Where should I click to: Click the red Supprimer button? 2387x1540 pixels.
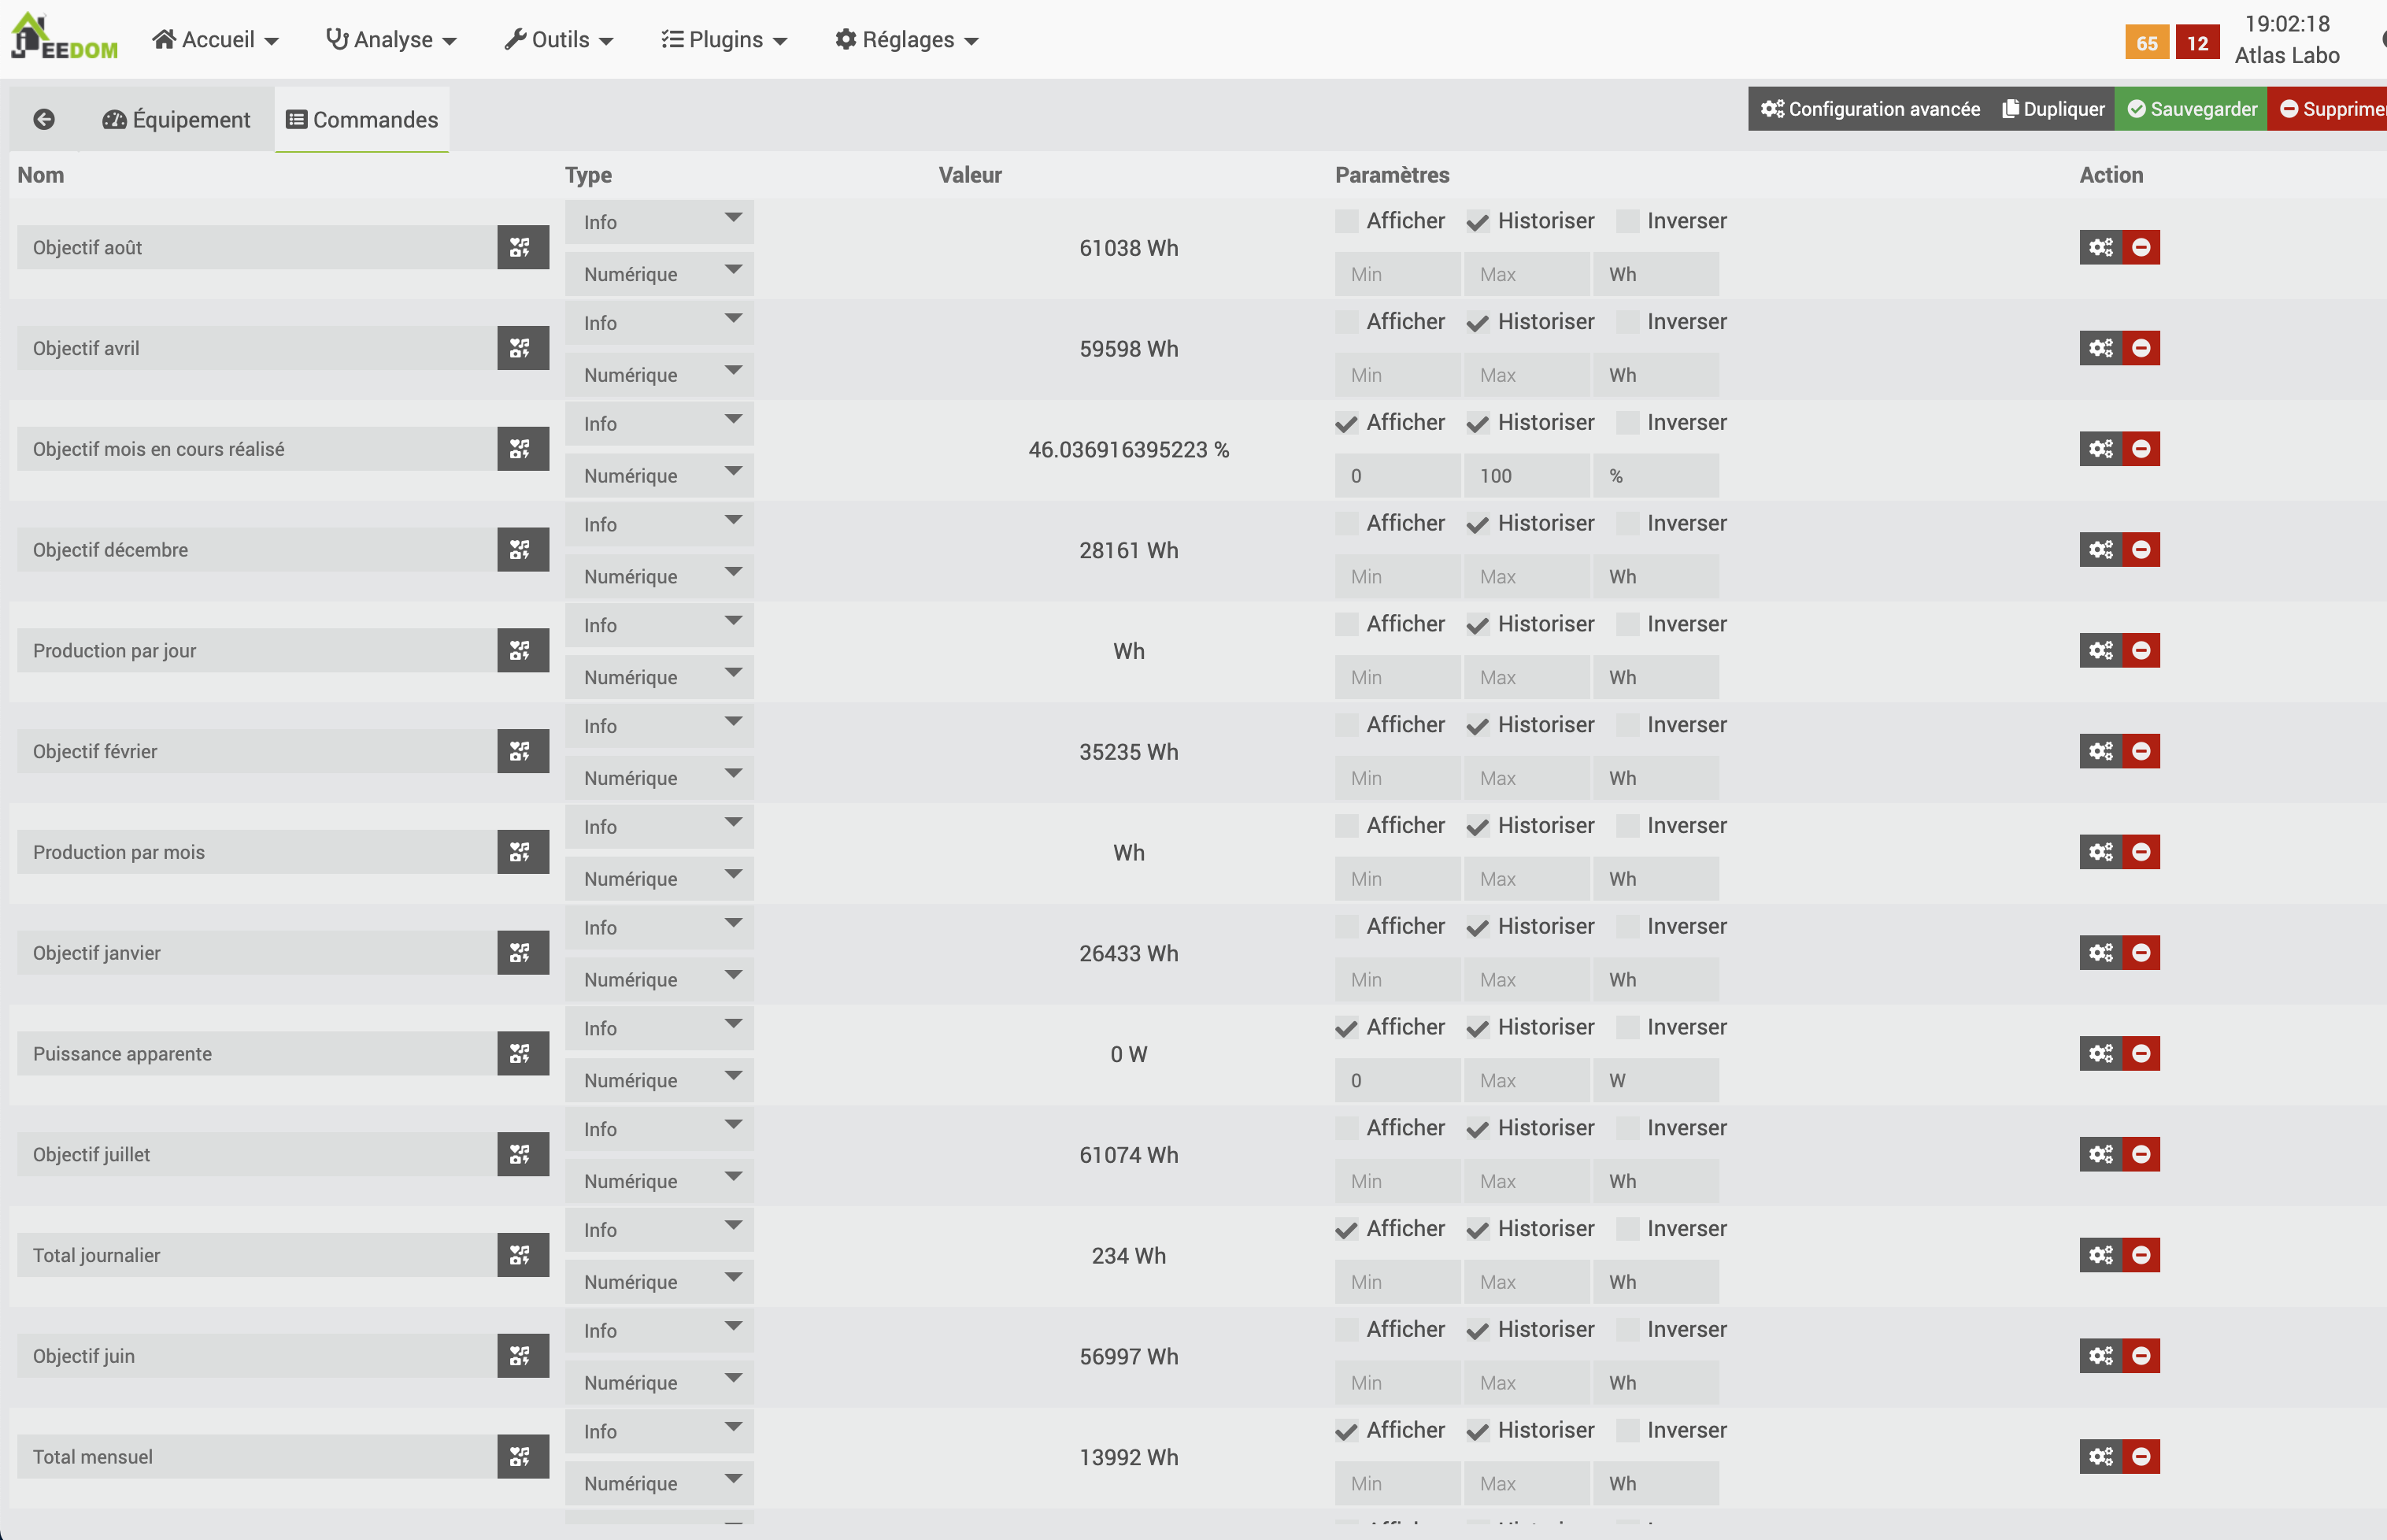(2327, 109)
